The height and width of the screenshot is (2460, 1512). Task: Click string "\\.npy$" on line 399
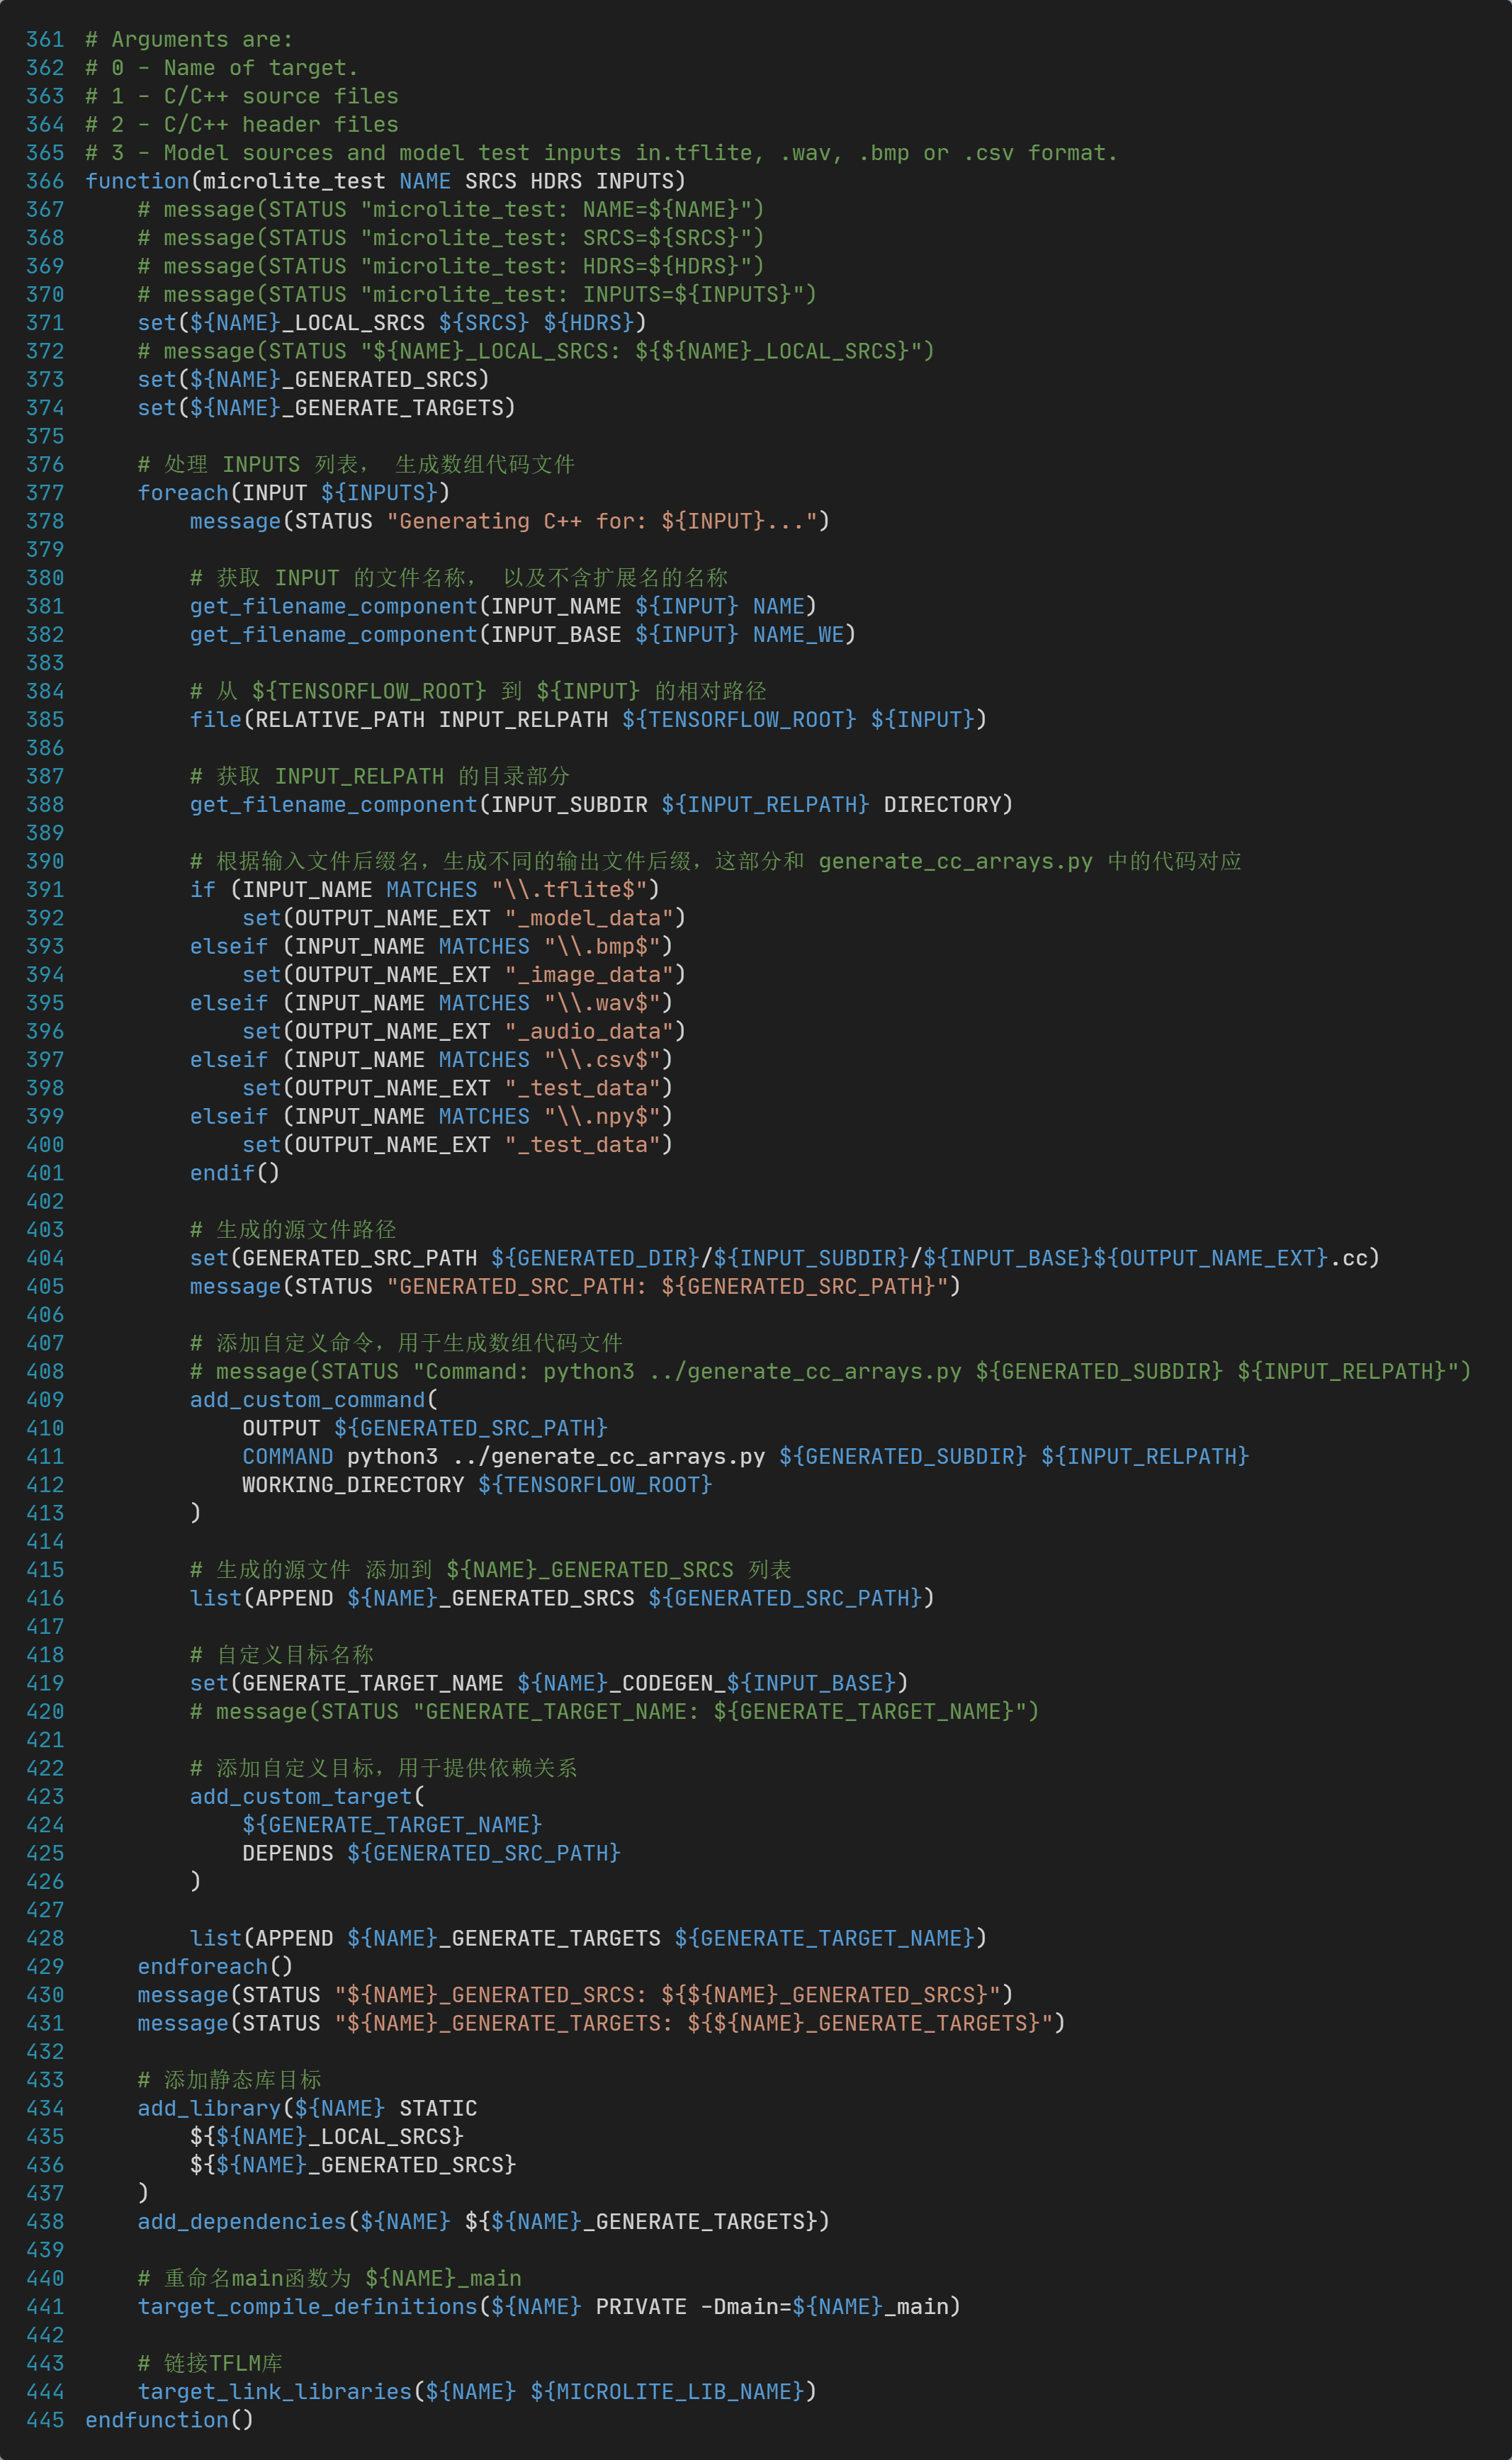(x=602, y=1116)
